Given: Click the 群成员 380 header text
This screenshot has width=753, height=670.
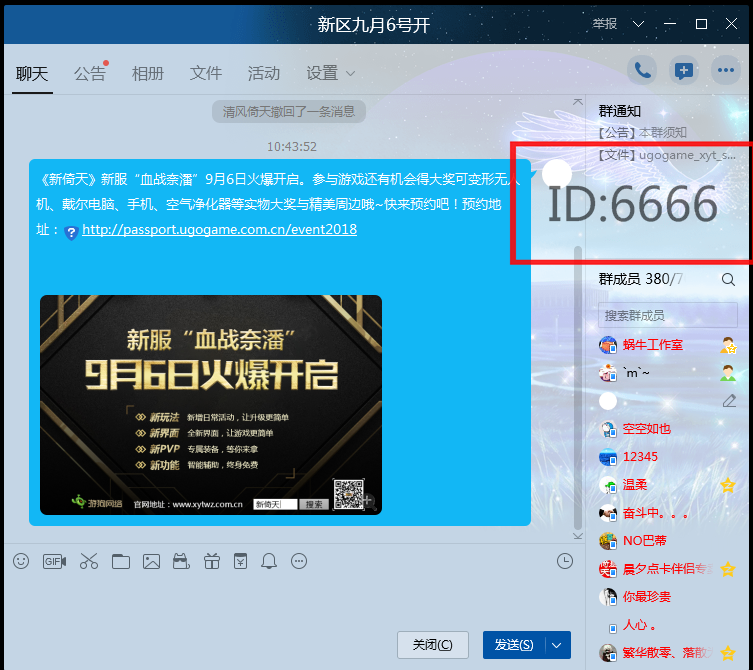Looking at the screenshot, I should coord(641,279).
